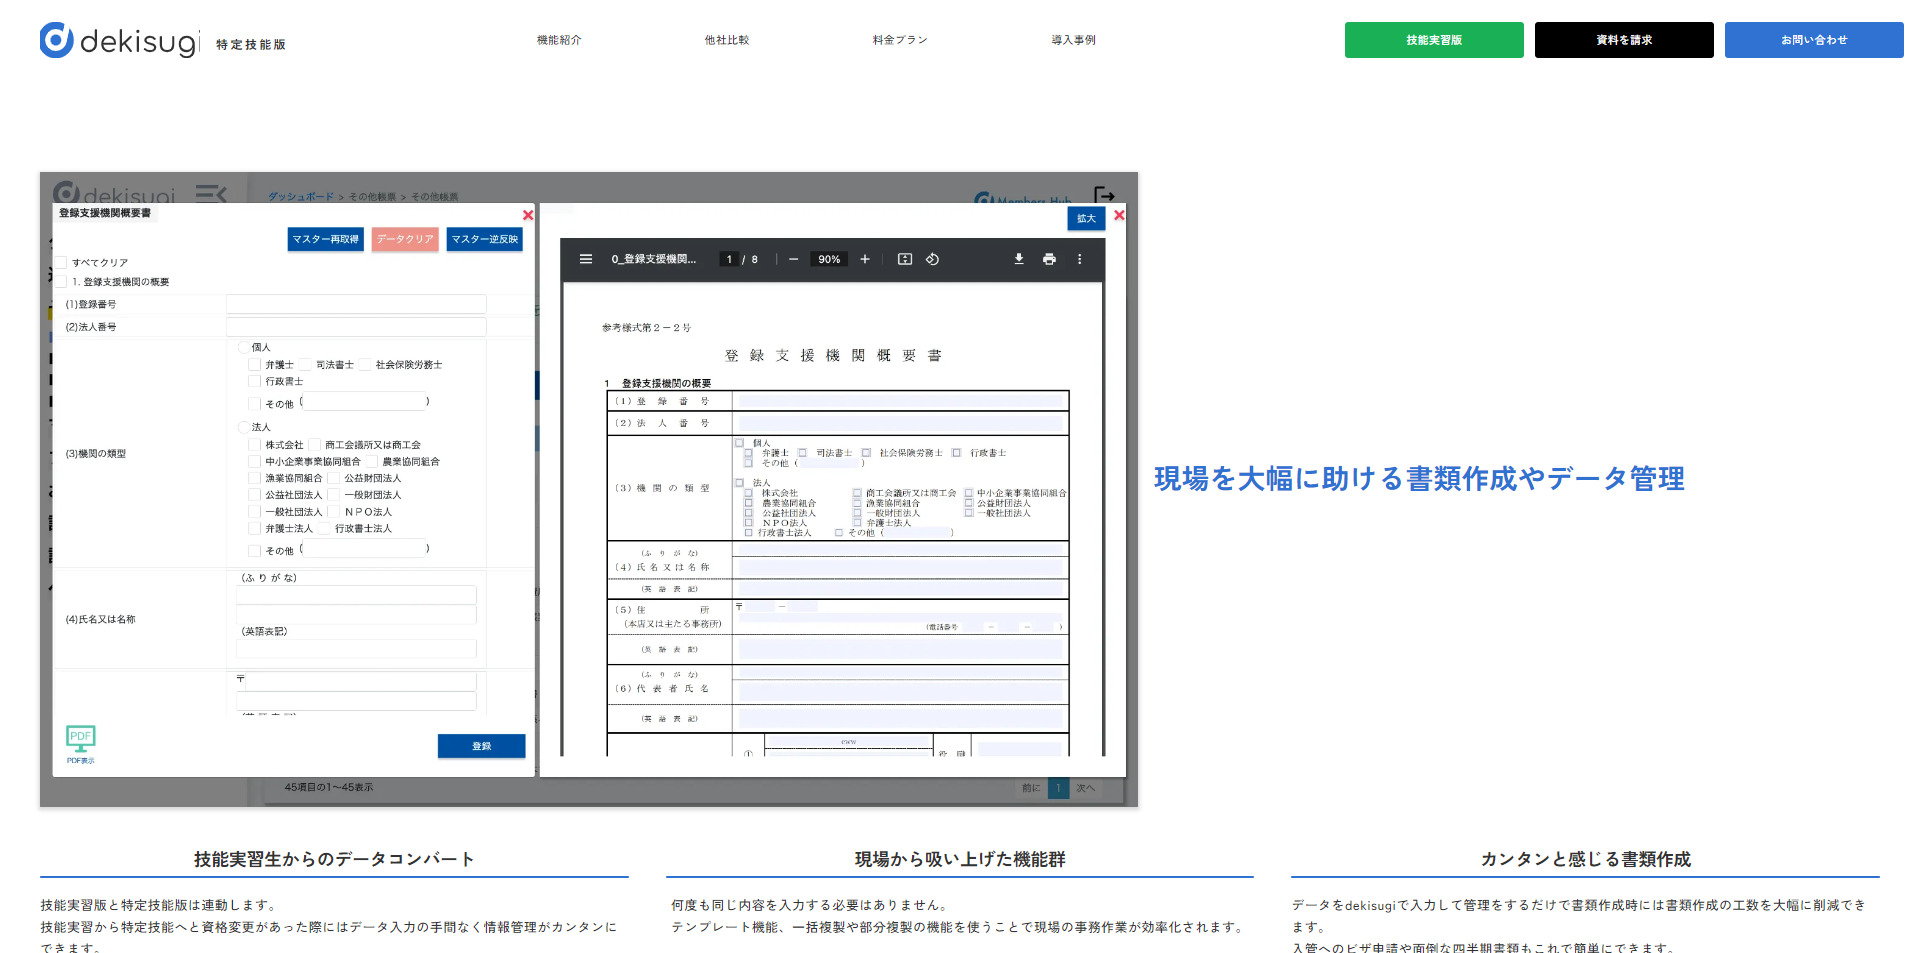Tick the 農業協同組合 checkbox in the form

pyautogui.click(x=371, y=462)
